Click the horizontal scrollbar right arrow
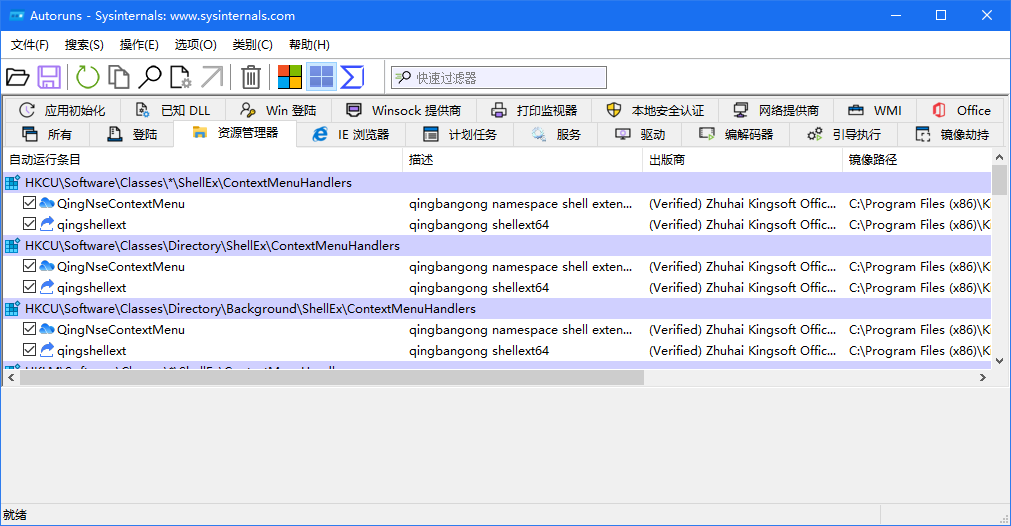Viewport: 1011px width, 526px height. [983, 377]
